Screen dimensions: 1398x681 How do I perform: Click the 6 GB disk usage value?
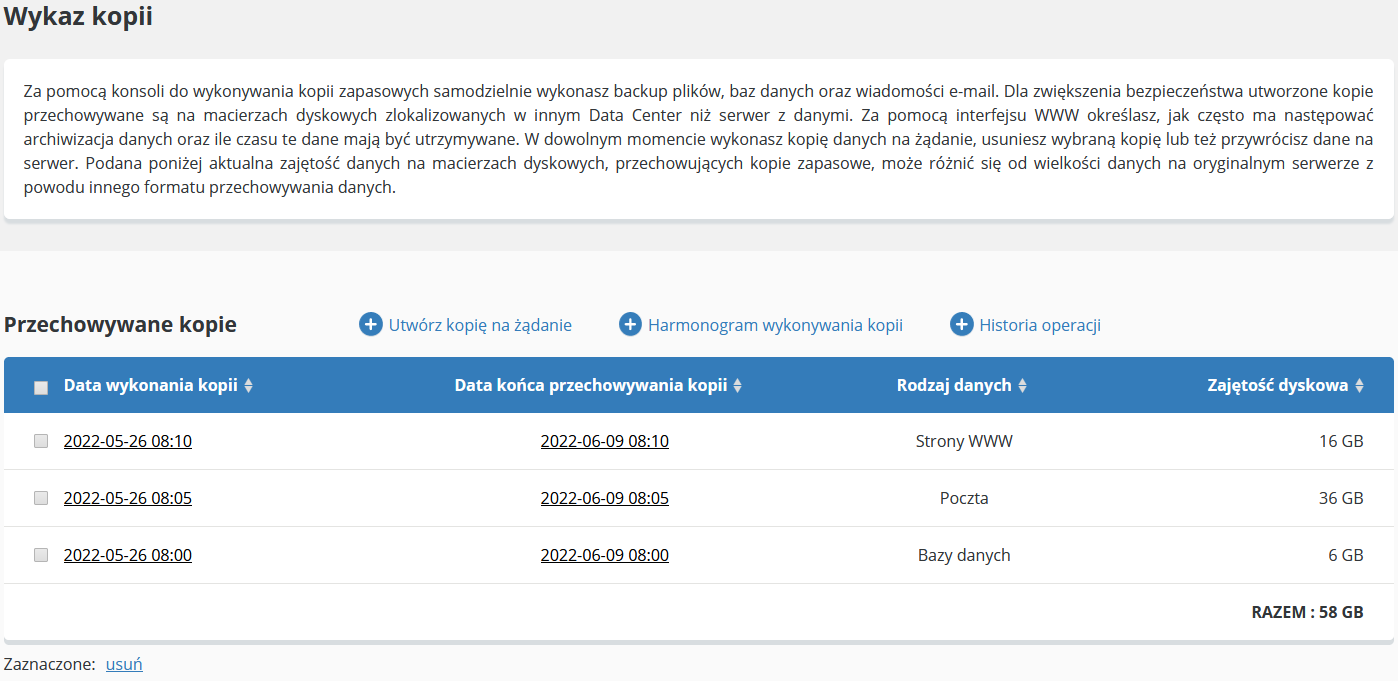[x=1346, y=555]
